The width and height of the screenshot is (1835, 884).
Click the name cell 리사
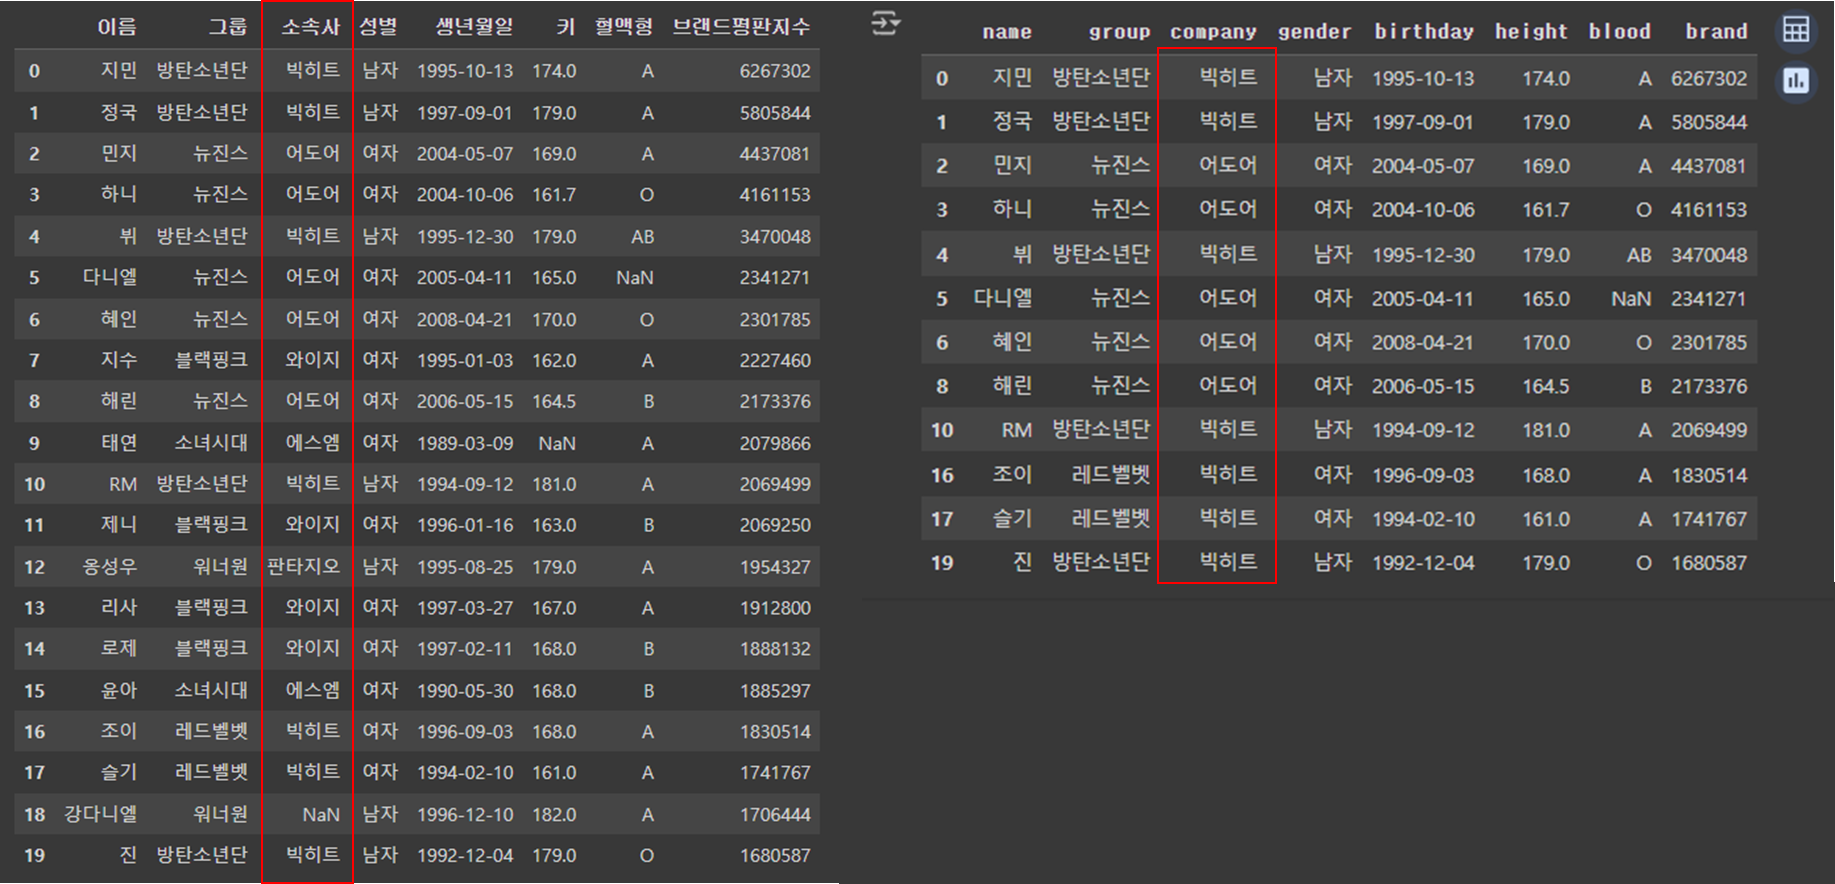tap(119, 608)
